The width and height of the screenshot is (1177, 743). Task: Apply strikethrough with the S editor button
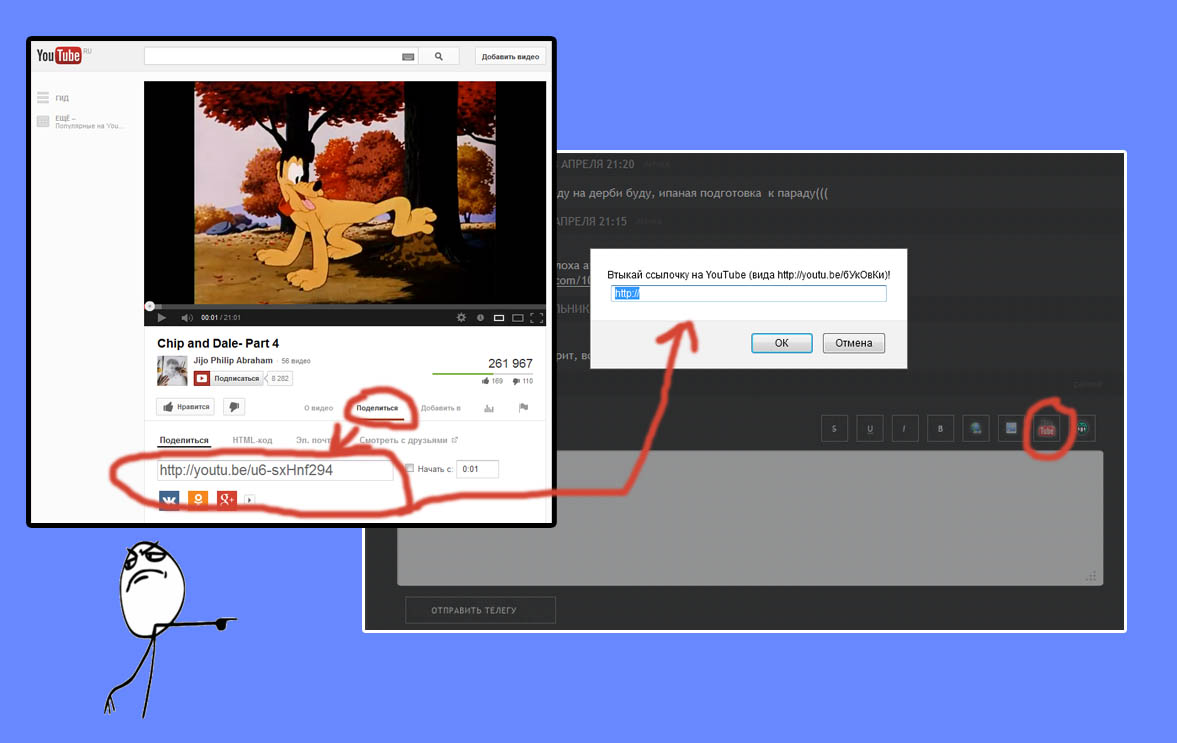tap(834, 429)
